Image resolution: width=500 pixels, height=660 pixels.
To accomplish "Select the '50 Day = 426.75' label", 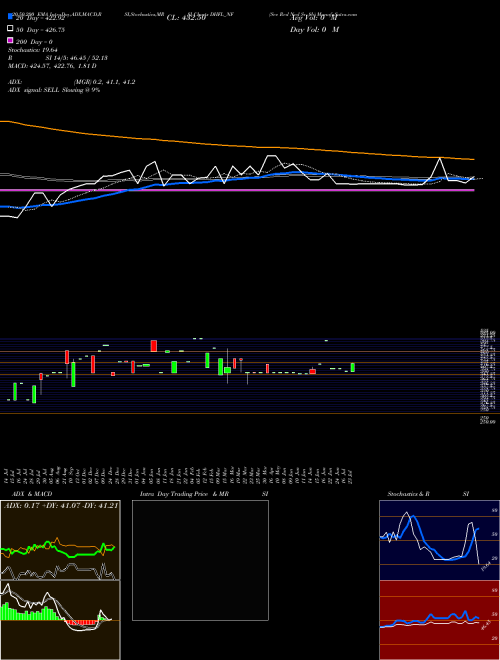I will pos(40,30).
